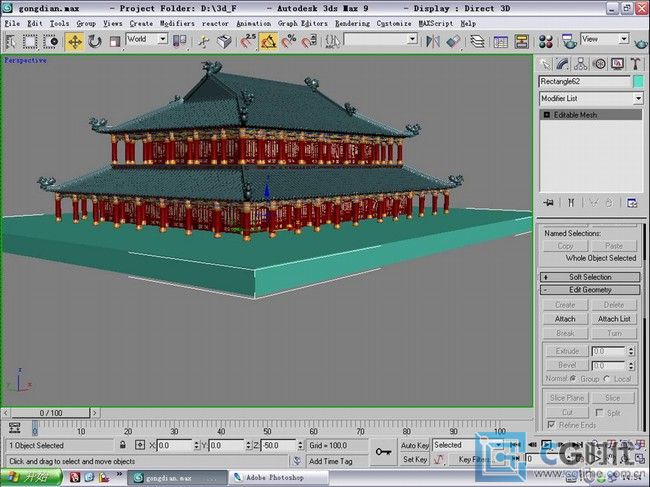Toggle Show End Result icon
Image resolution: width=650 pixels, height=487 pixels.
571,203
